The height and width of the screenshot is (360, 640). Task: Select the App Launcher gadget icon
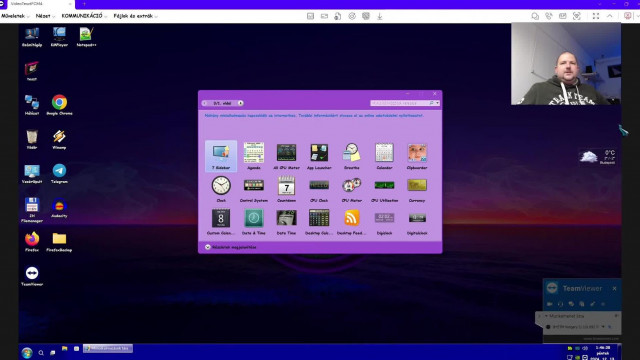[319, 156]
